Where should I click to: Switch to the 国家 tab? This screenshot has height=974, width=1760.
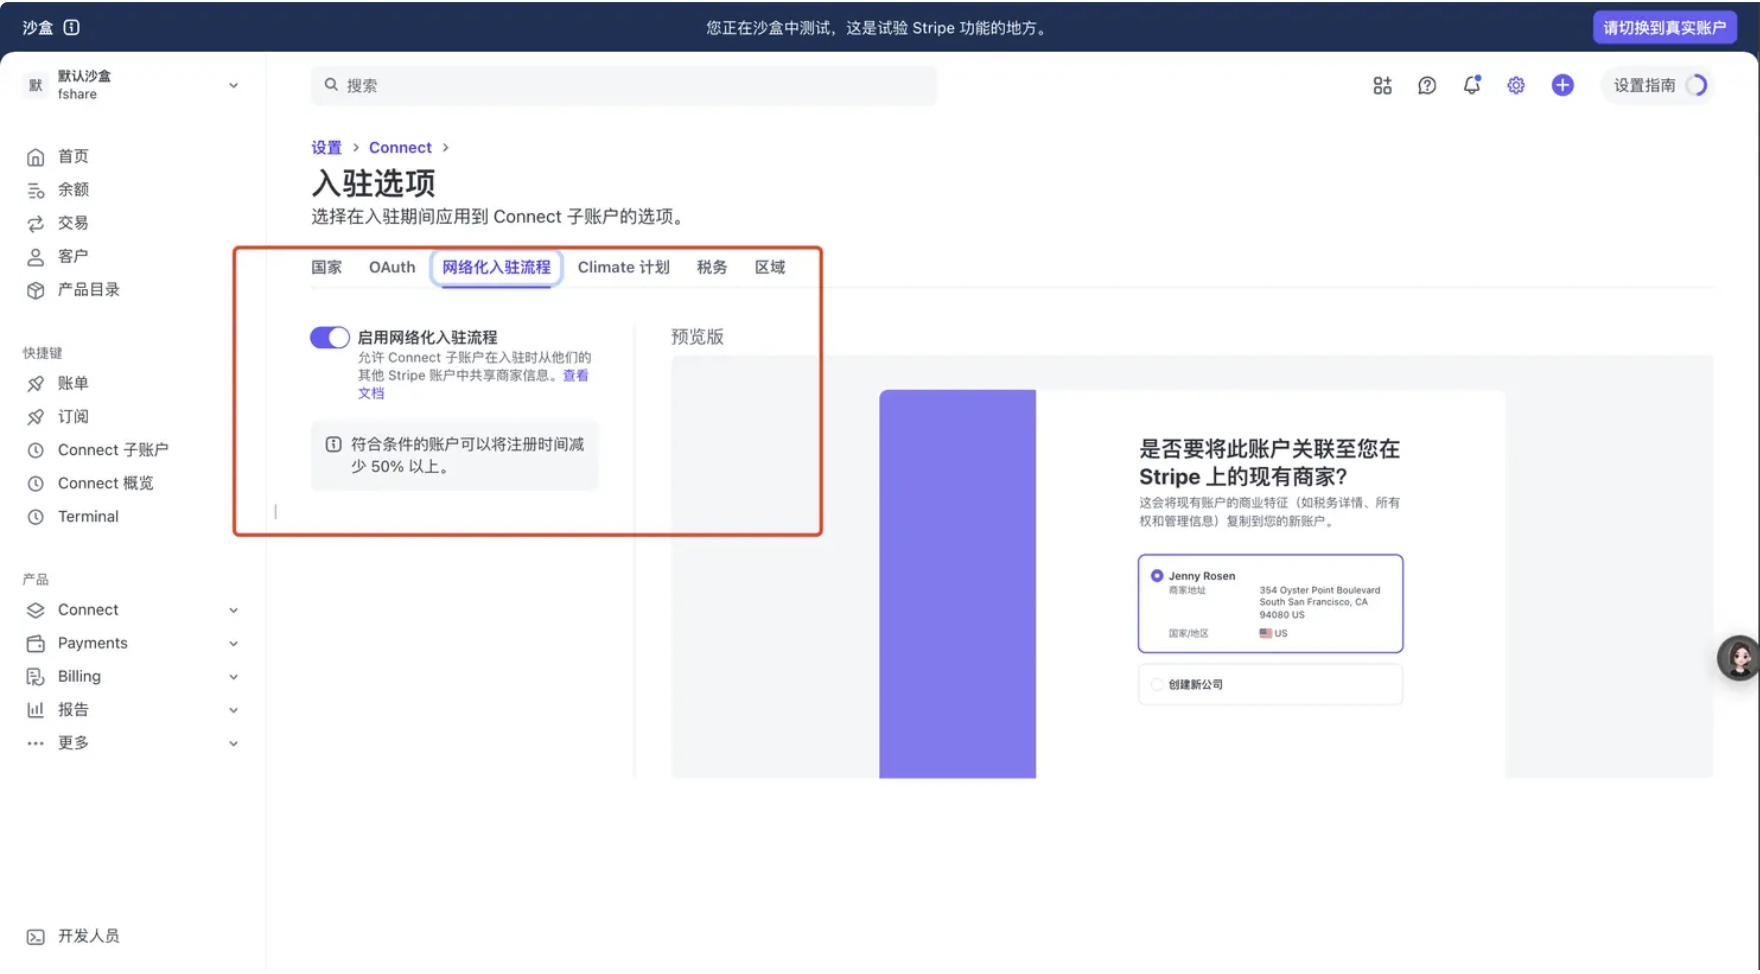pos(326,267)
